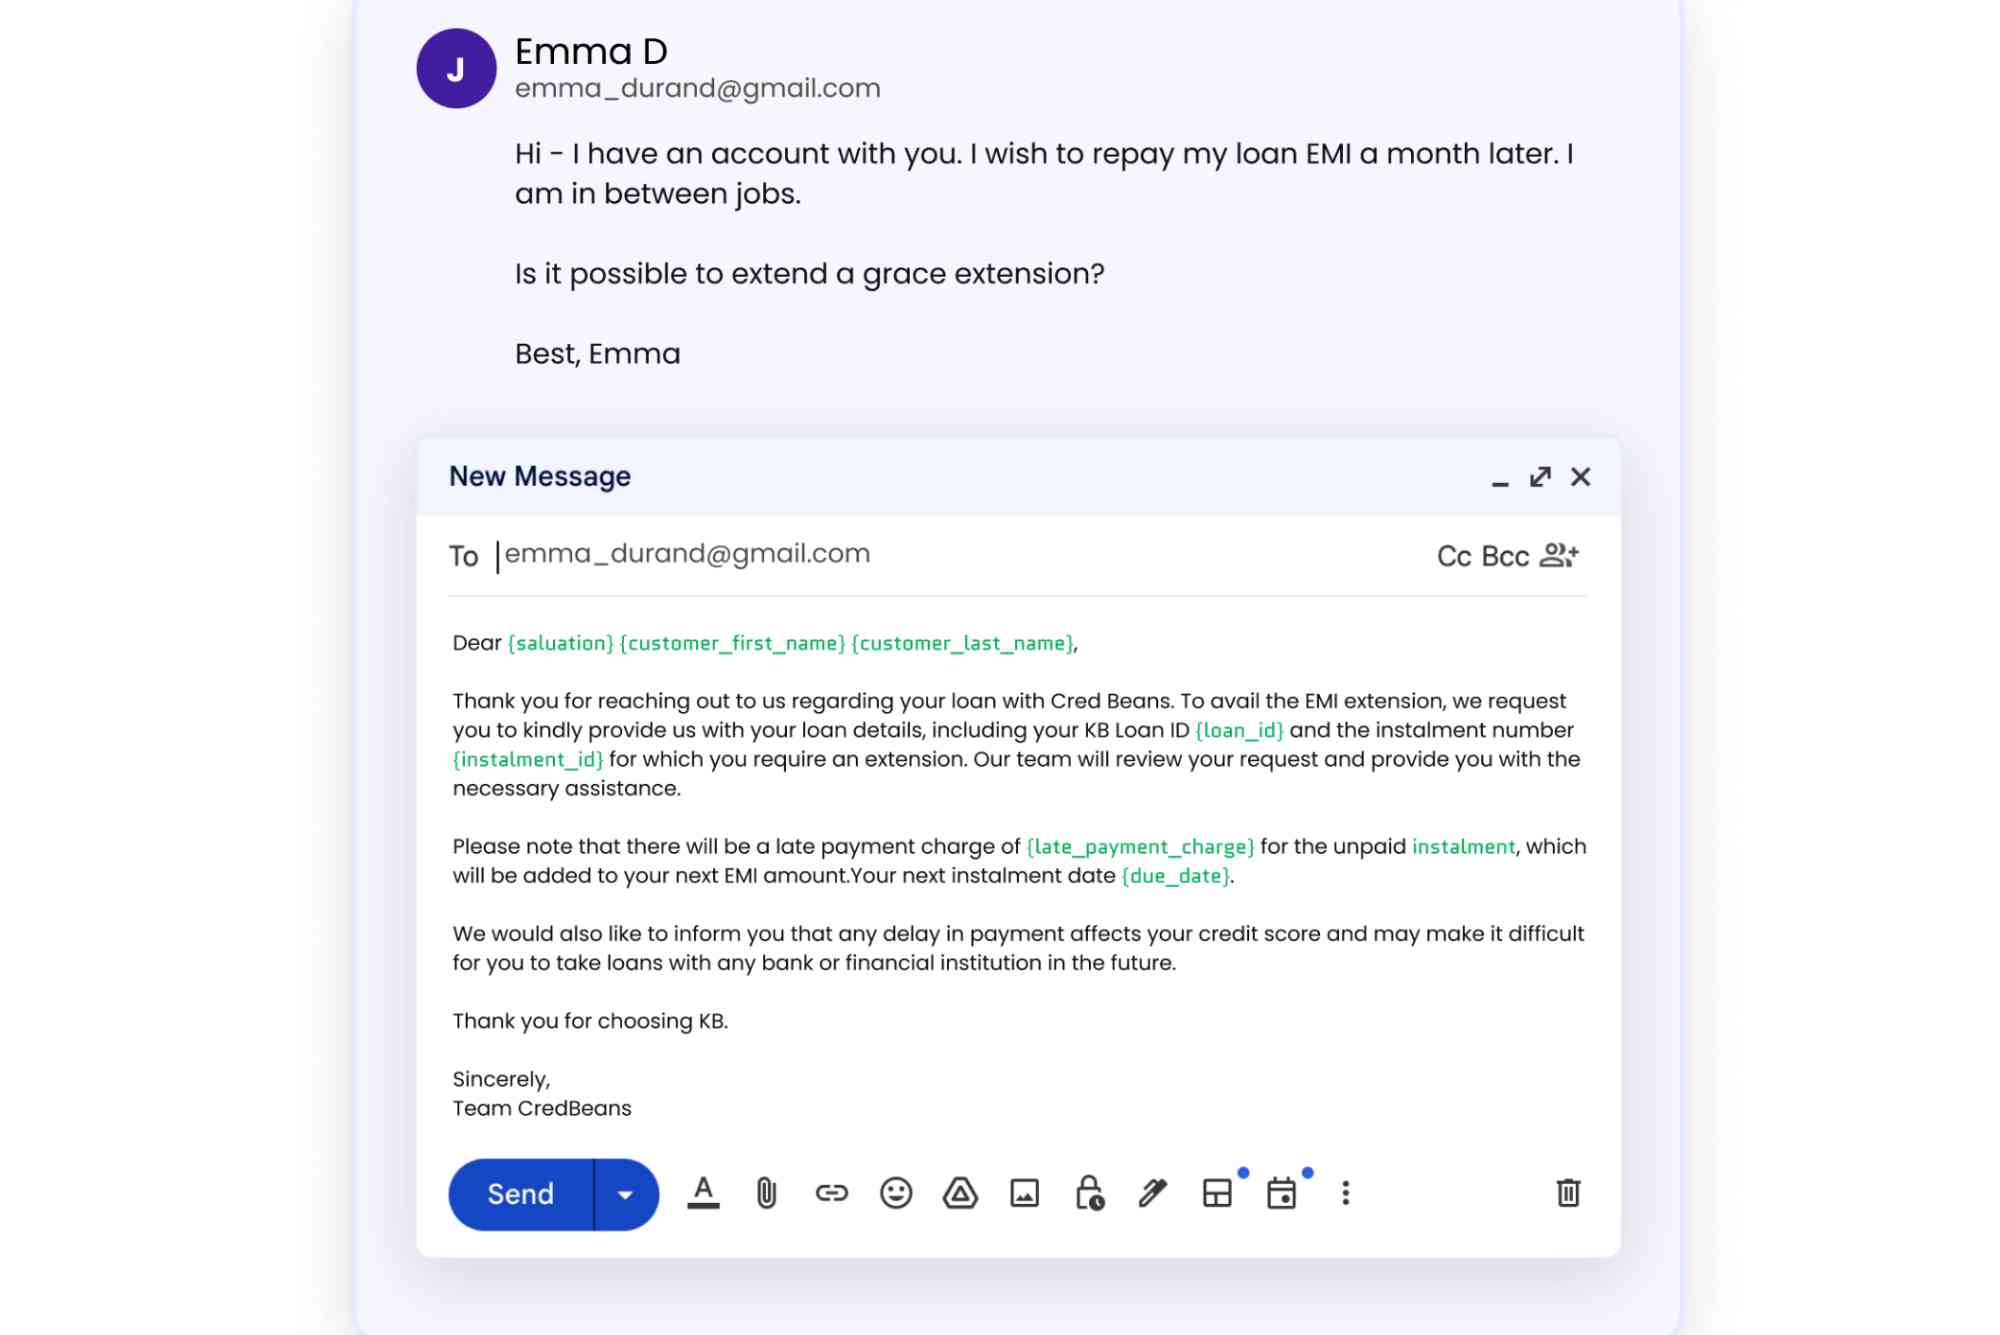Toggle confidential mode on the email
Screen dimensions: 2000x1335
coord(1089,1192)
